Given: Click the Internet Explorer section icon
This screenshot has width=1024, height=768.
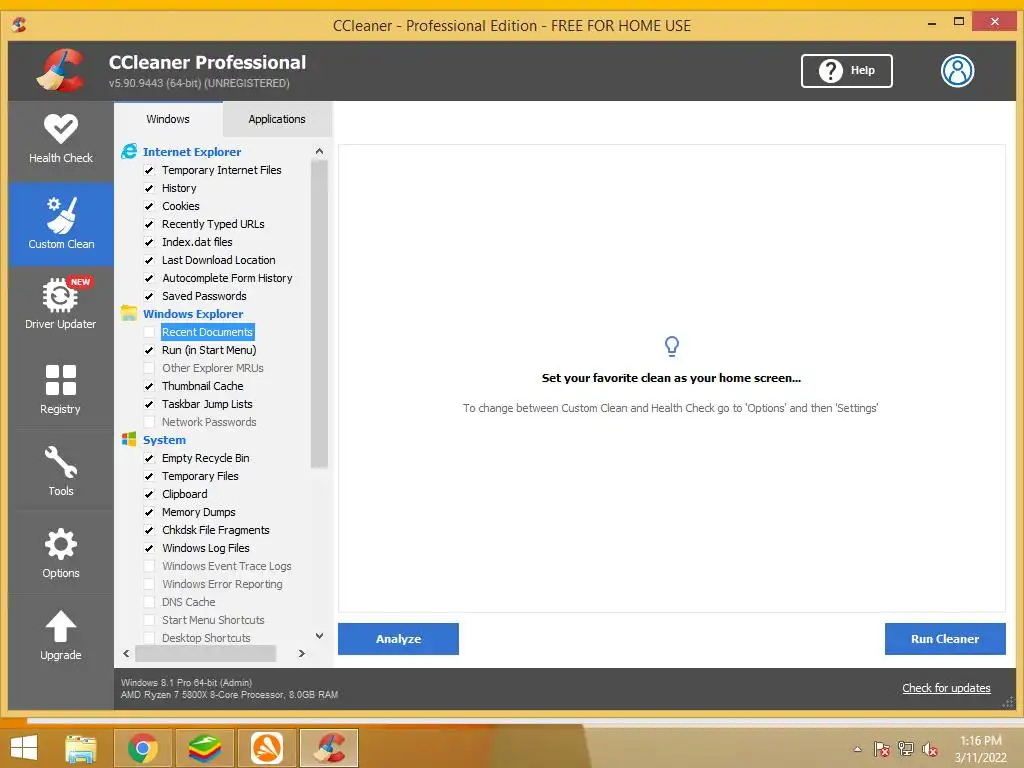Looking at the screenshot, I should coord(129,152).
